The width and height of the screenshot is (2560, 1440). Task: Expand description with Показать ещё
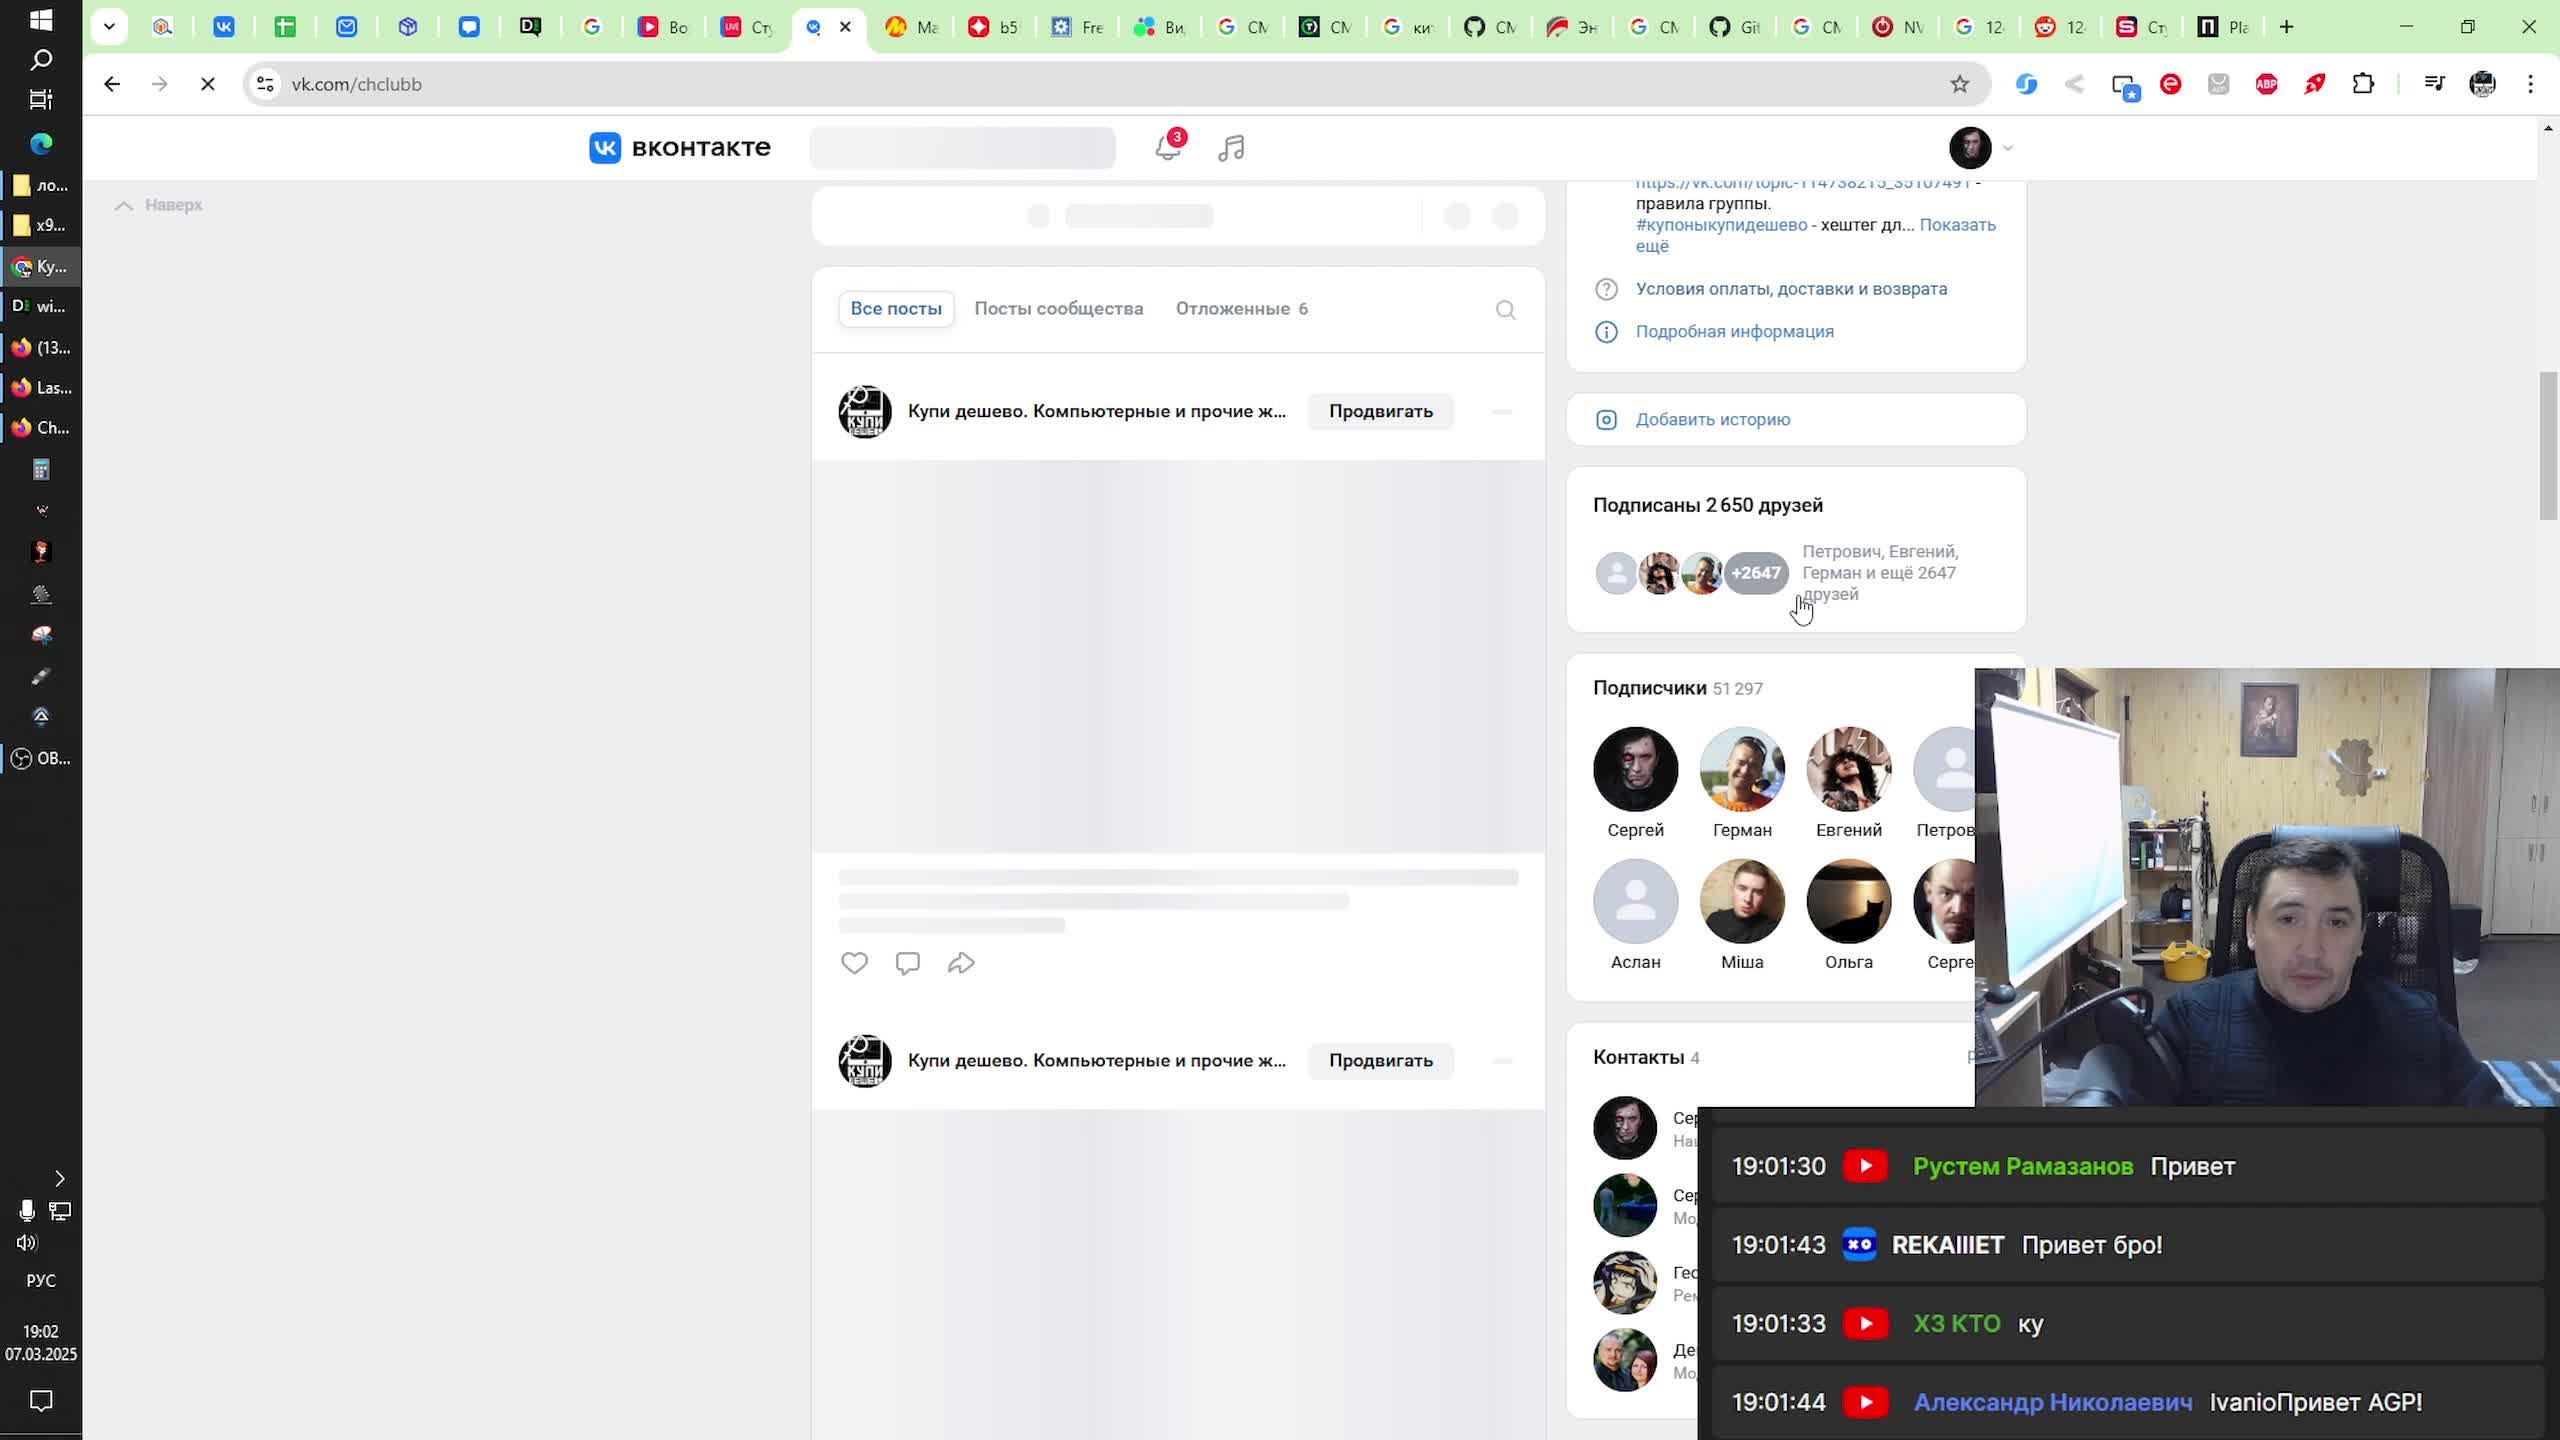tap(1956, 225)
